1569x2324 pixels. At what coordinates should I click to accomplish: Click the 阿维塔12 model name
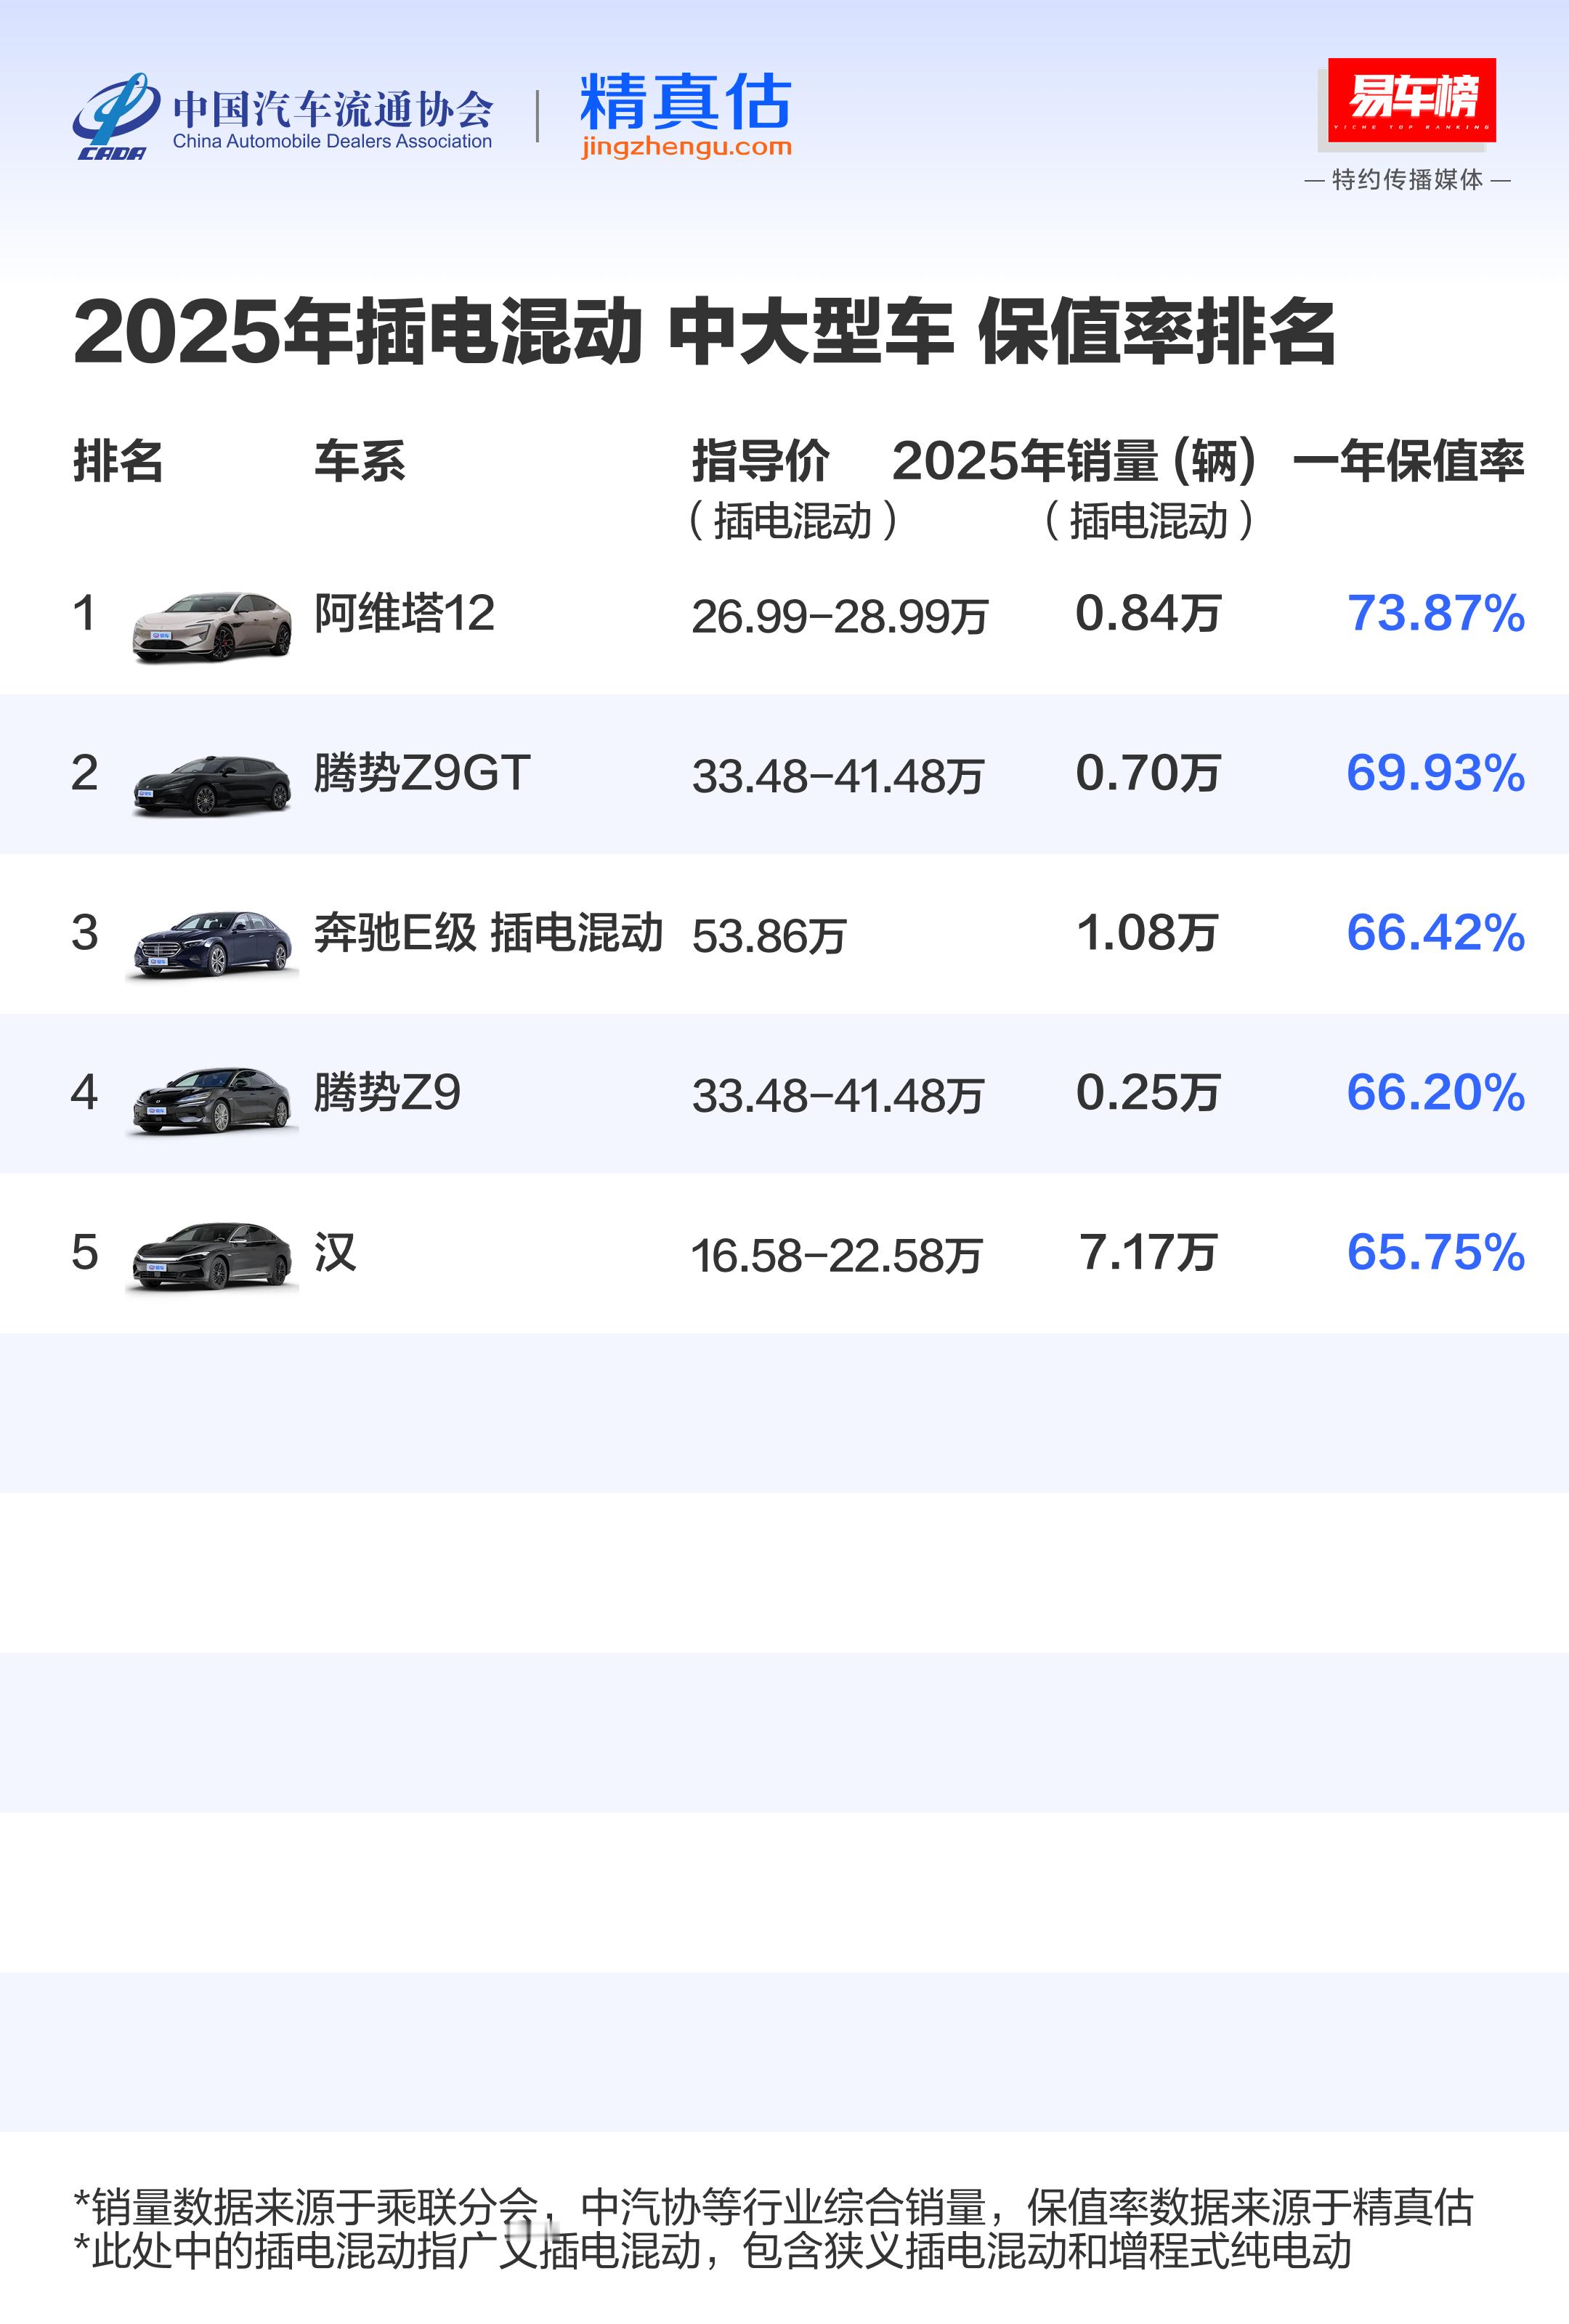(x=404, y=613)
